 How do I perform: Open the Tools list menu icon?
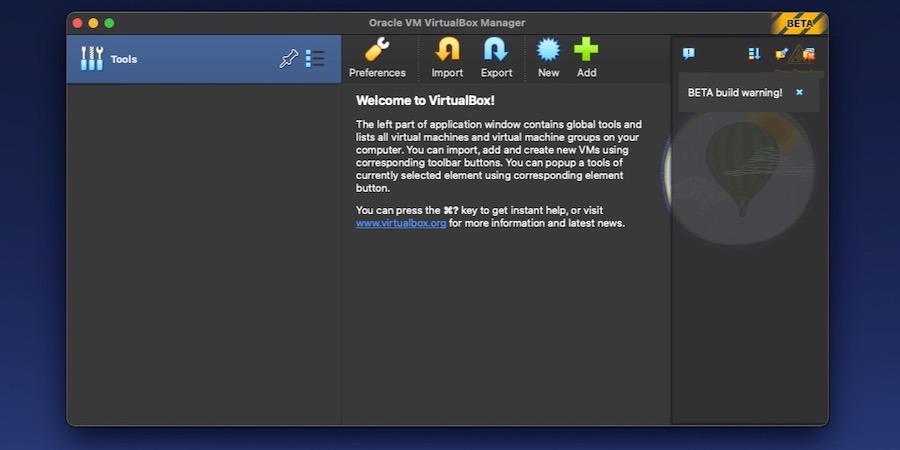pos(315,59)
